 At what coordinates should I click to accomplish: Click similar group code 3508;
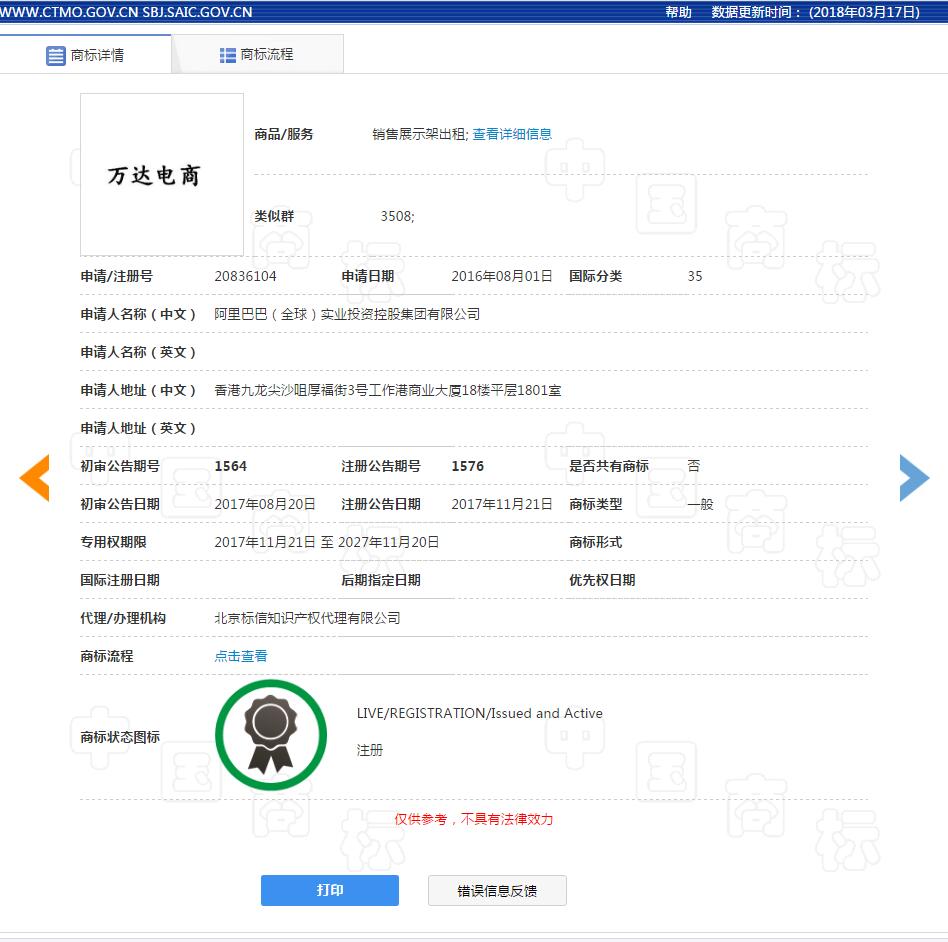[x=397, y=216]
